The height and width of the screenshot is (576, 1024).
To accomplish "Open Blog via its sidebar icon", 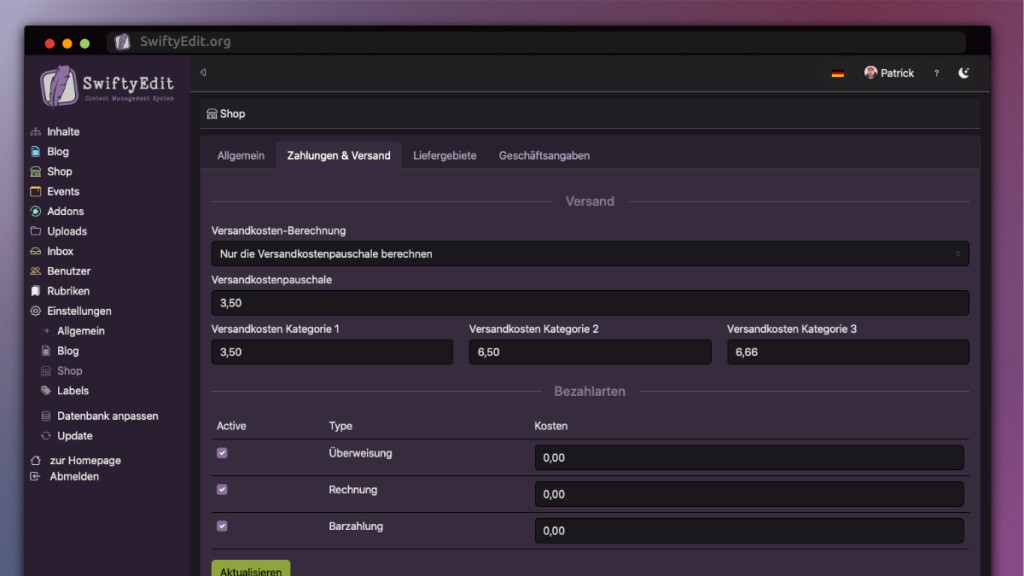I will point(36,152).
